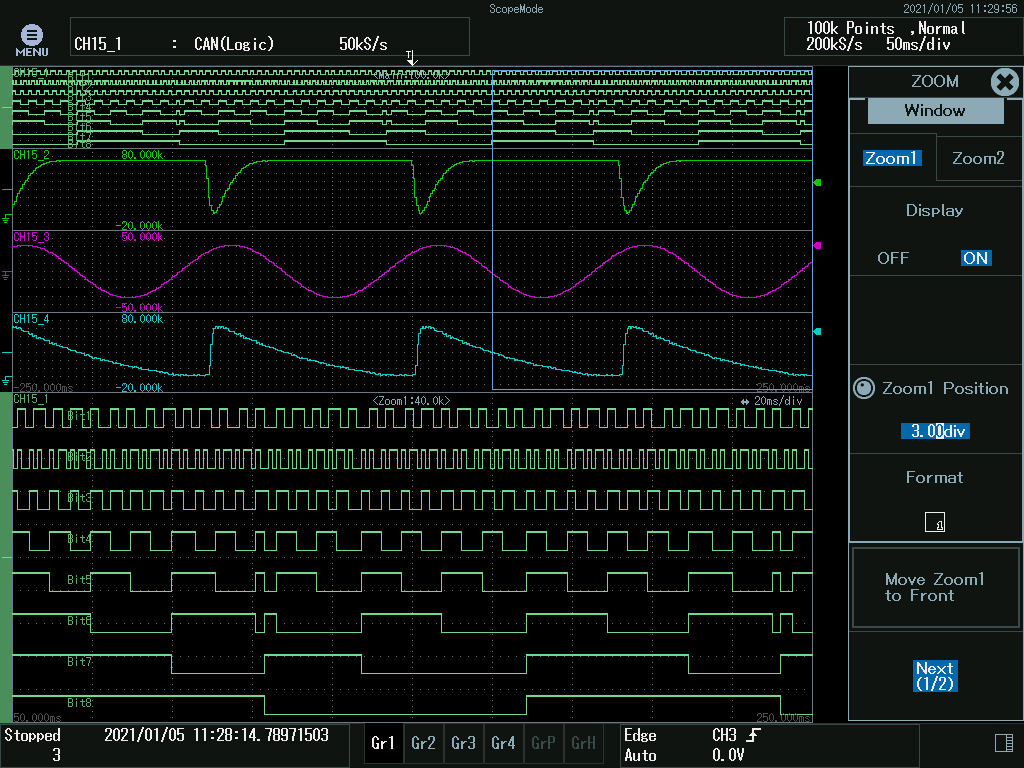The width and height of the screenshot is (1024, 768).
Task: Set Zoom1 display to ON
Action: coord(975,258)
